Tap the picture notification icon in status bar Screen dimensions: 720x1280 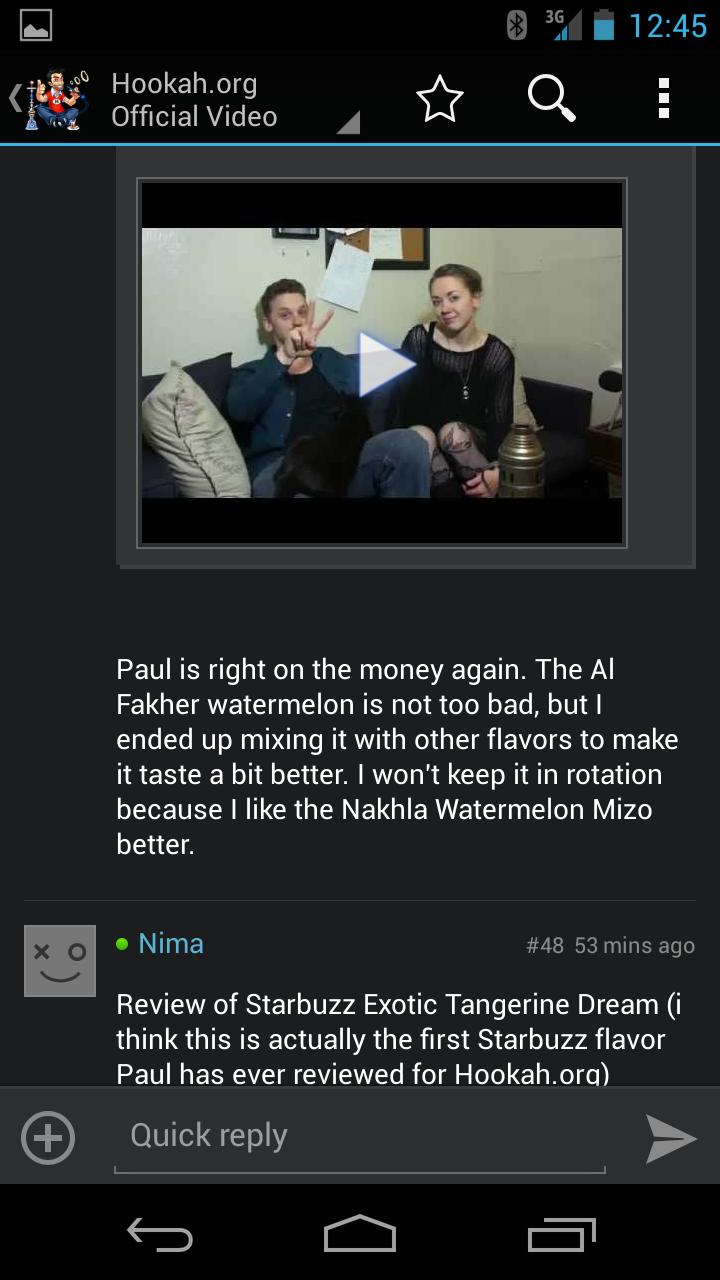[x=36, y=26]
